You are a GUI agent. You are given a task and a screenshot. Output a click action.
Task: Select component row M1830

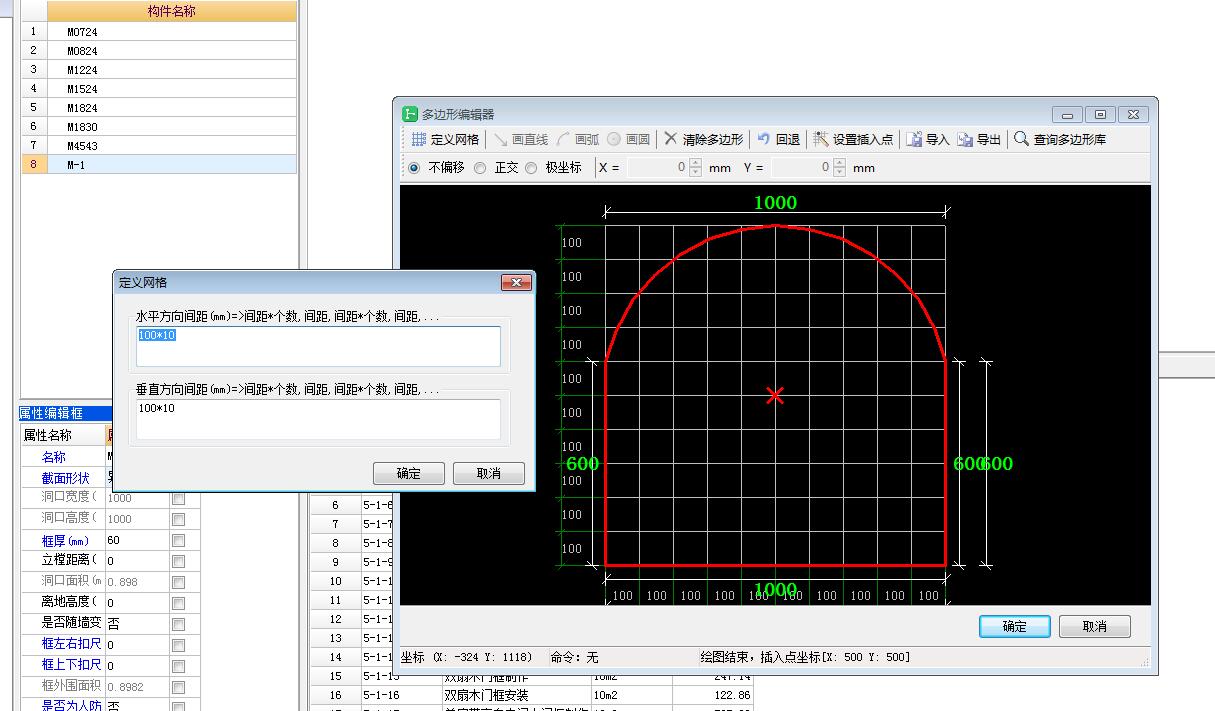[x=160, y=127]
